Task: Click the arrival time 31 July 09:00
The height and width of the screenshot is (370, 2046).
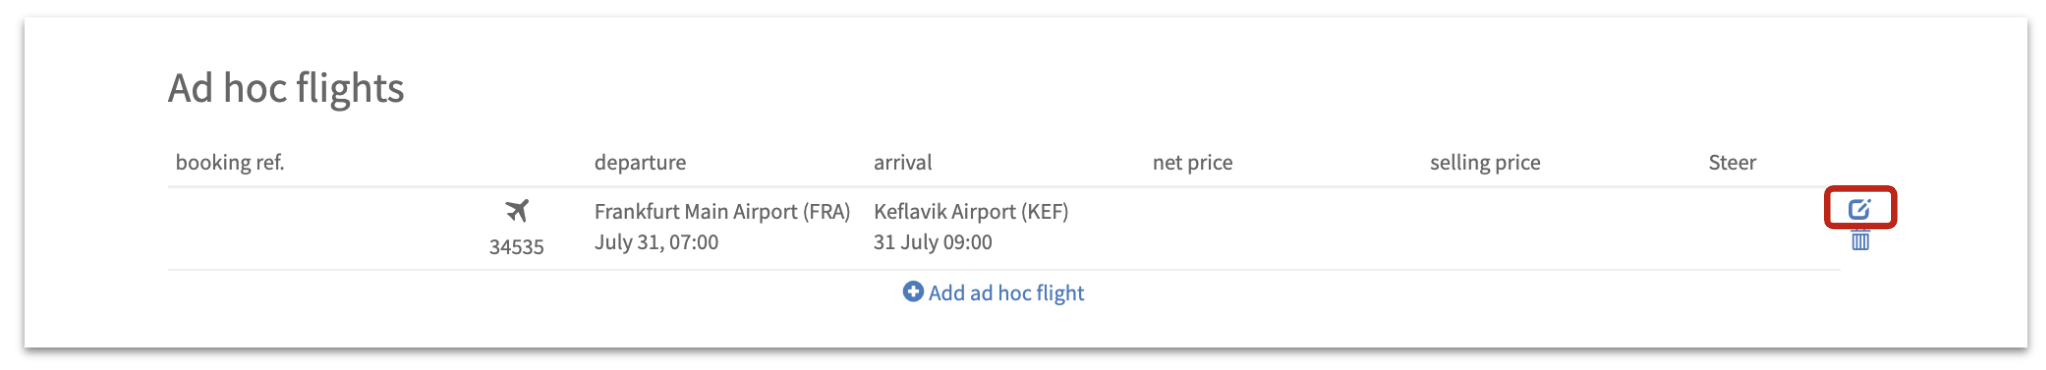Action: click(933, 242)
